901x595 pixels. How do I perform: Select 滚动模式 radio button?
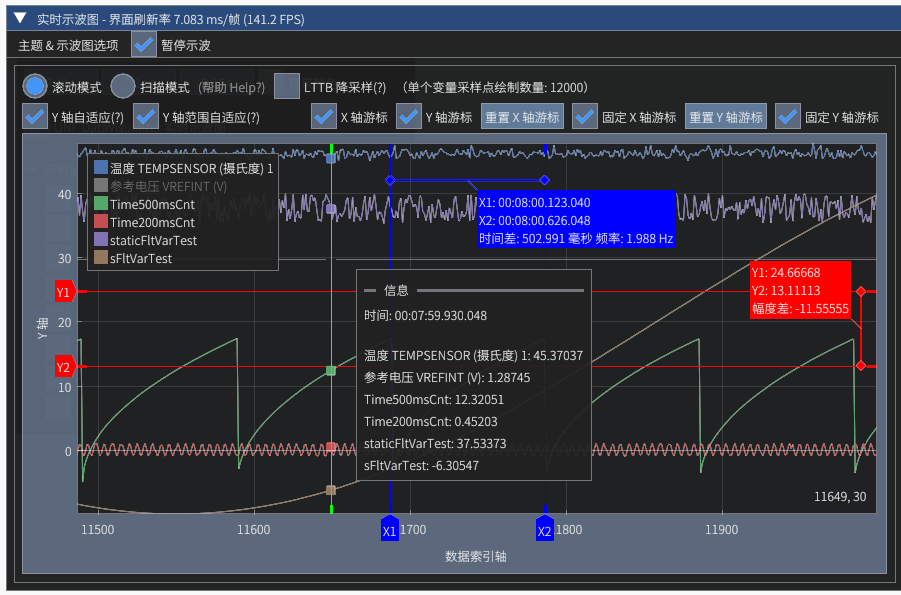click(x=36, y=87)
